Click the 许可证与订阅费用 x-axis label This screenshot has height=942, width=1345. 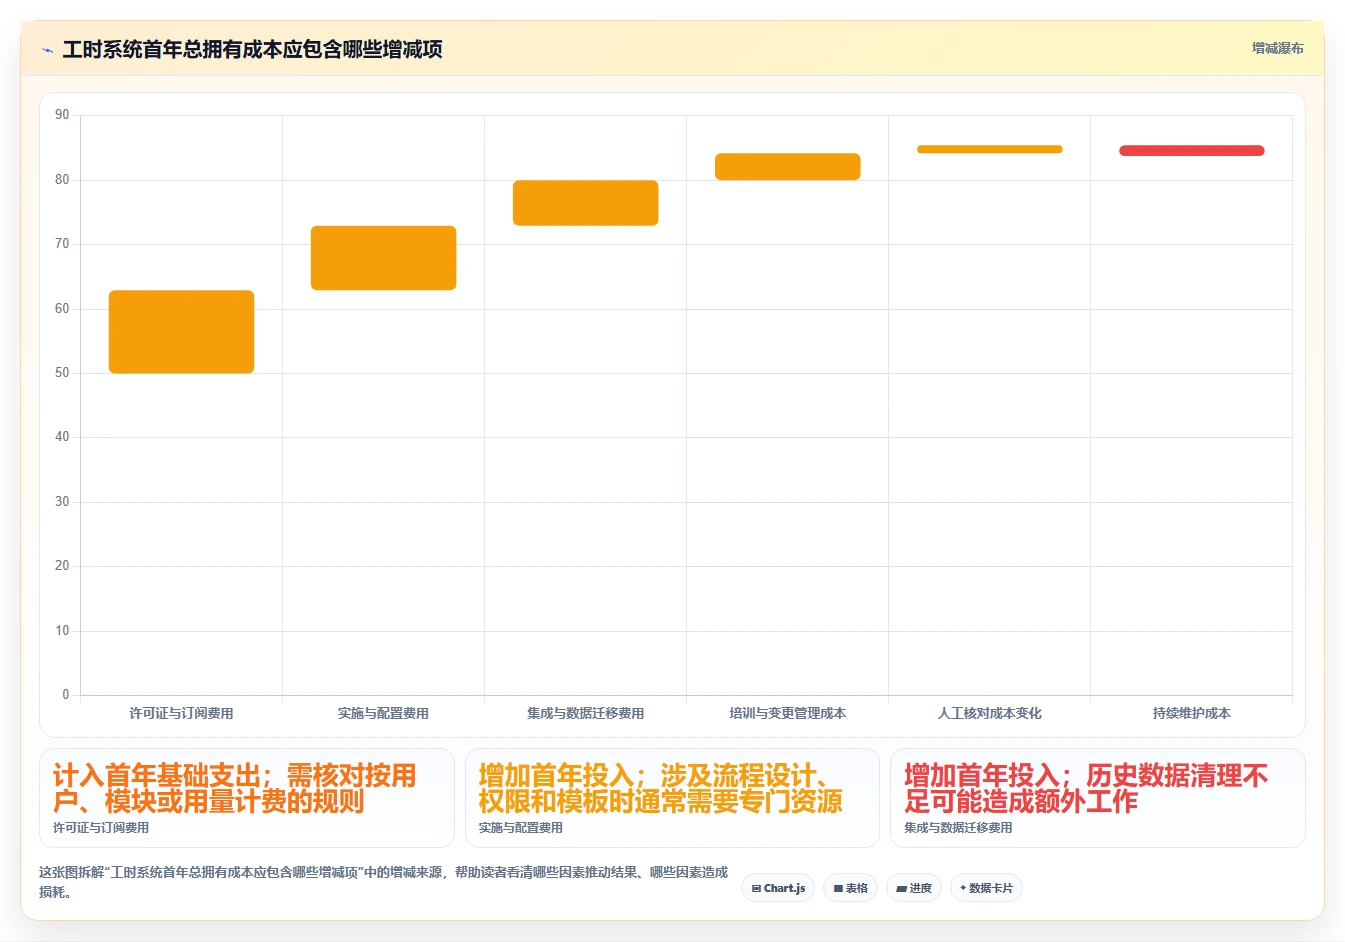pyautogui.click(x=181, y=713)
